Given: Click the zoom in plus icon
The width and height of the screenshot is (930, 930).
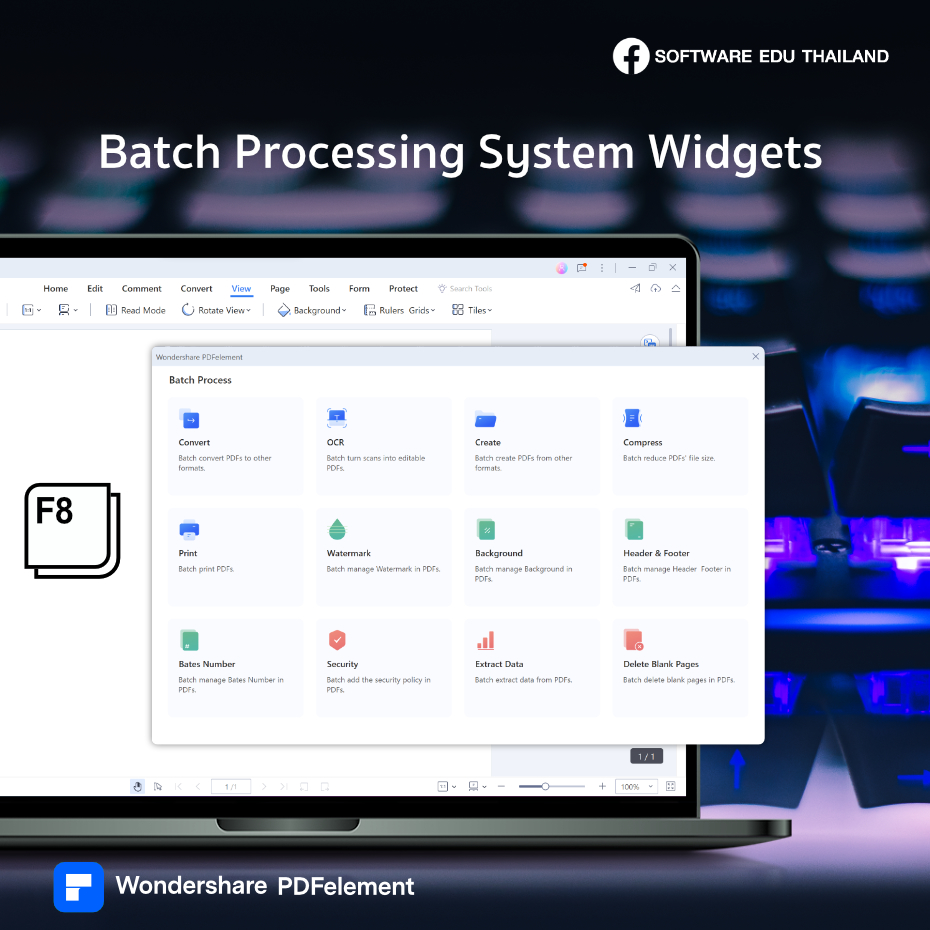Looking at the screenshot, I should click(602, 786).
